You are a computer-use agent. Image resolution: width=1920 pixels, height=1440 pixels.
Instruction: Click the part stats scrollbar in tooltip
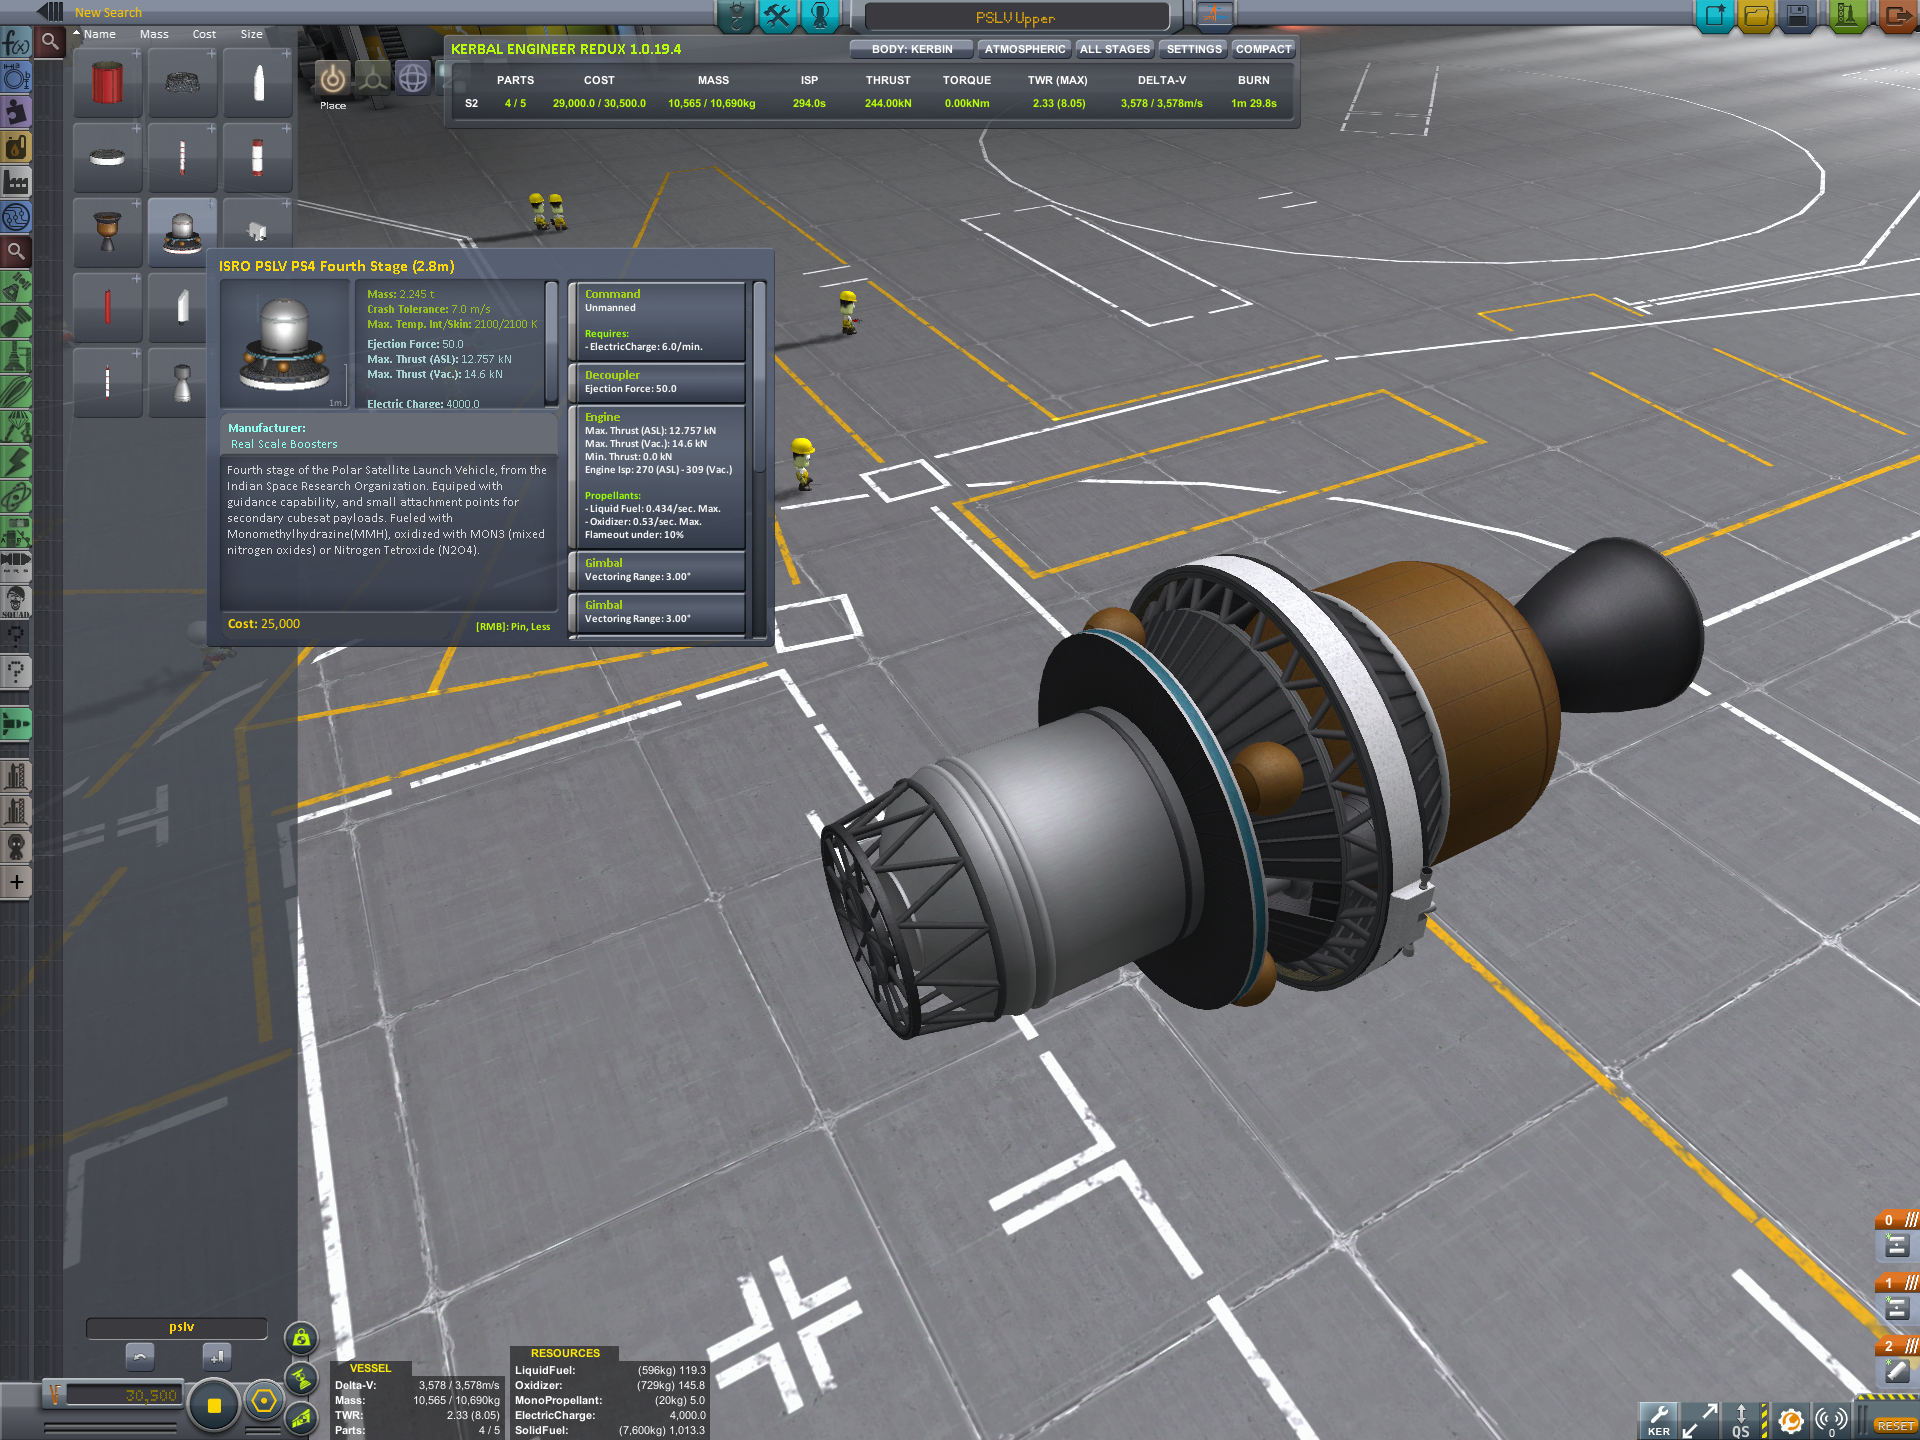coord(551,343)
